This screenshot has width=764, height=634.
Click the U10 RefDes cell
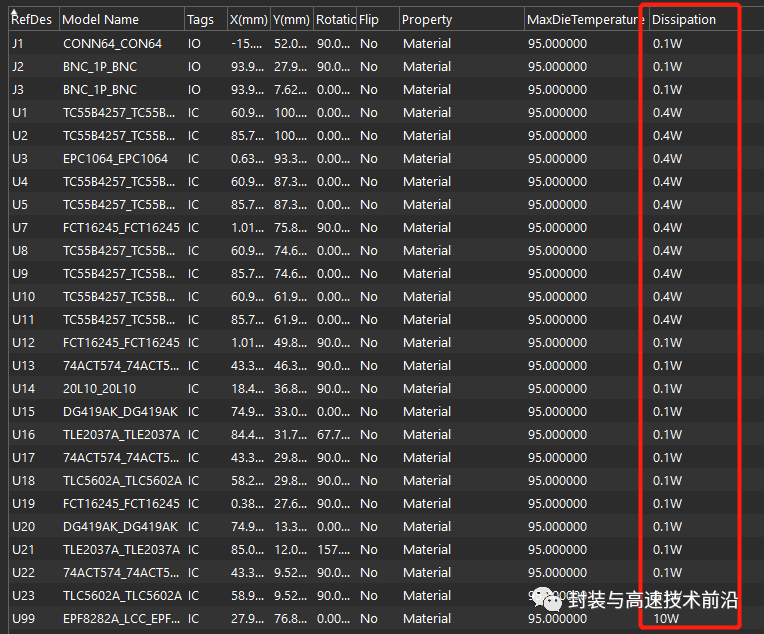pos(23,297)
